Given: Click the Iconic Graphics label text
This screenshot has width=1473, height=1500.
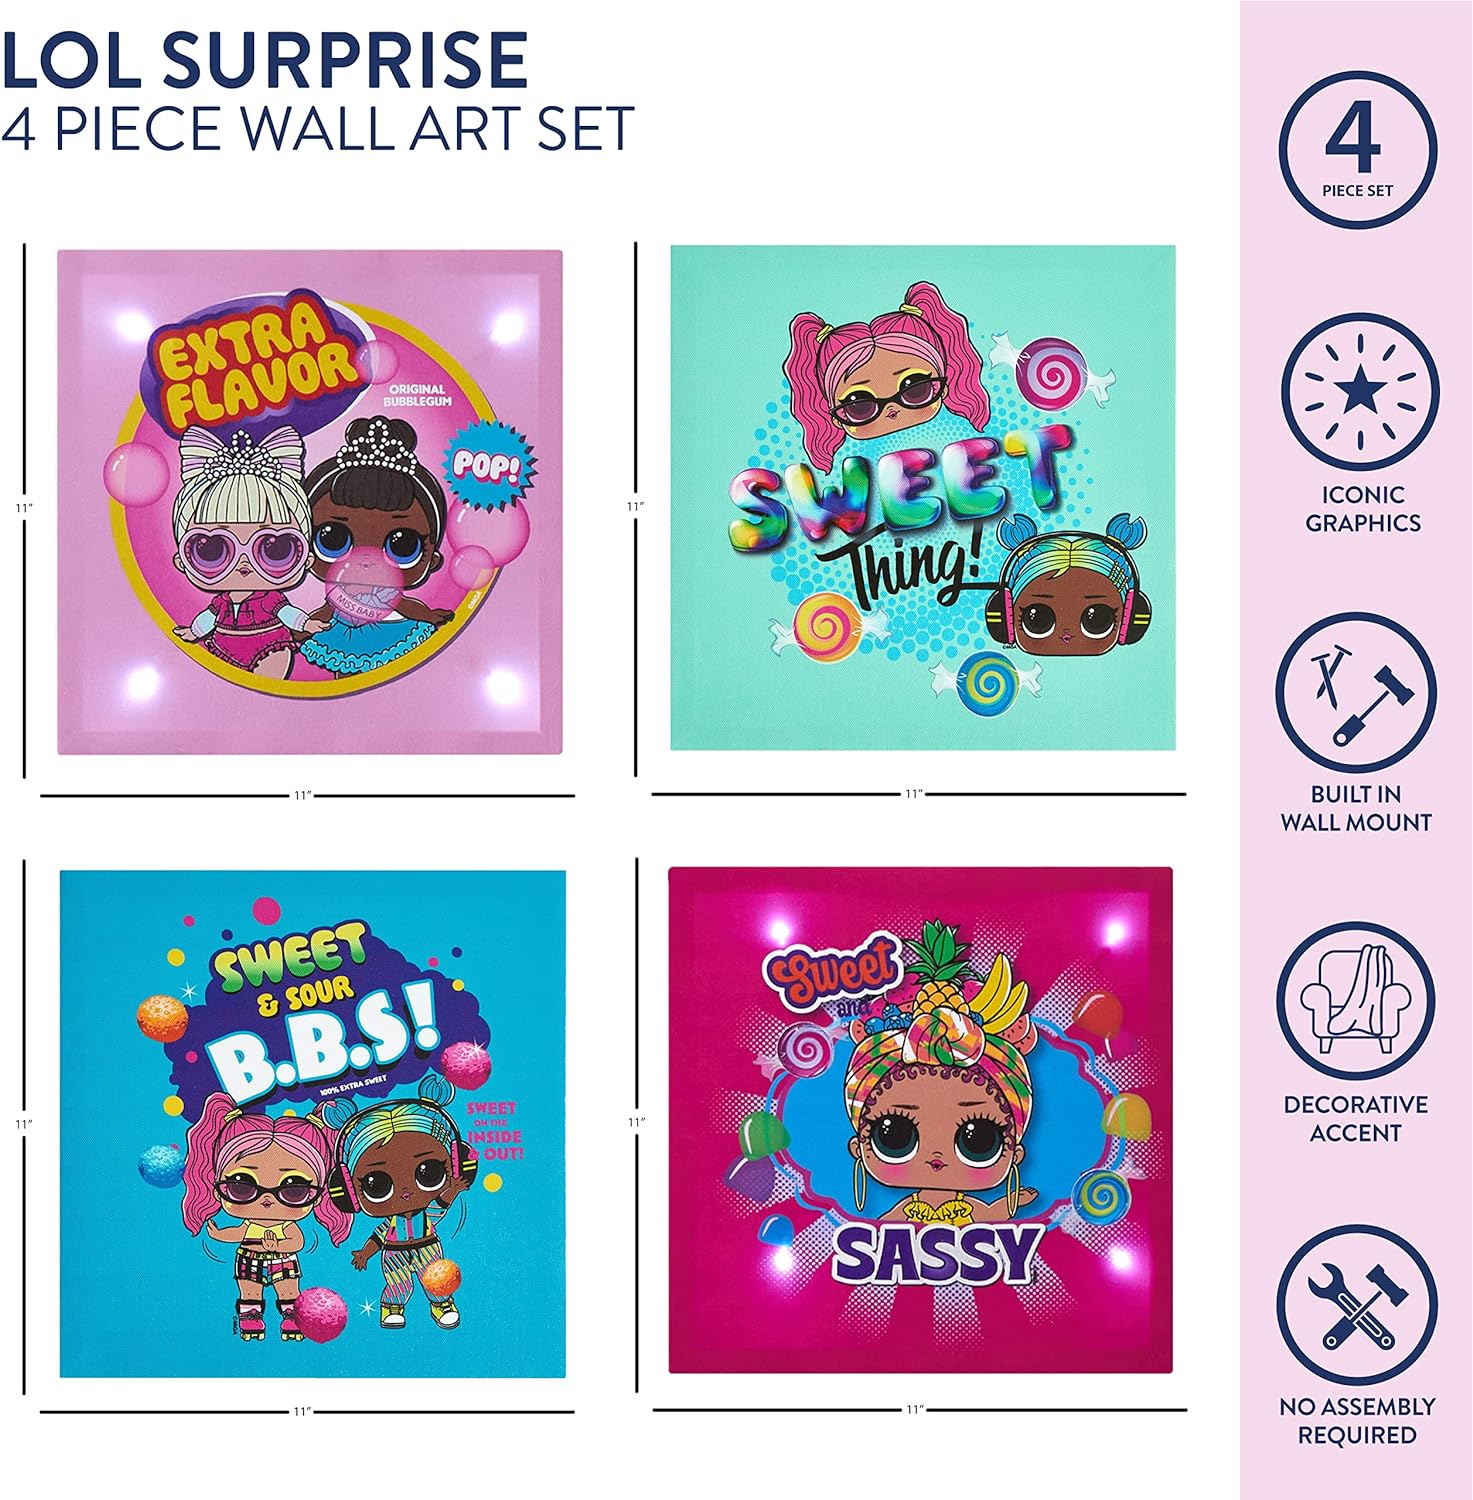Looking at the screenshot, I should click(x=1362, y=509).
